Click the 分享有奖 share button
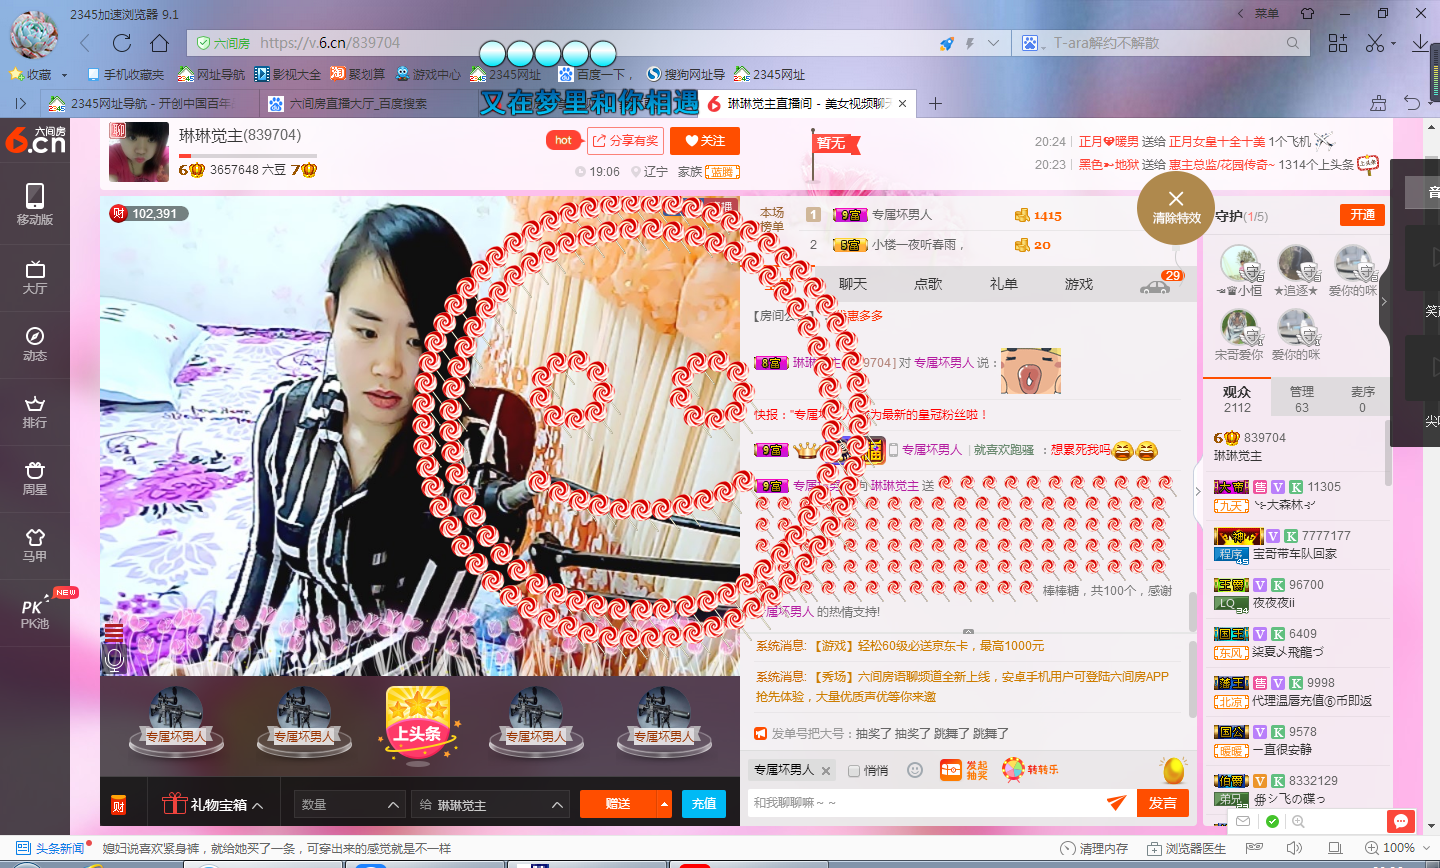This screenshot has height=868, width=1440. click(x=626, y=141)
